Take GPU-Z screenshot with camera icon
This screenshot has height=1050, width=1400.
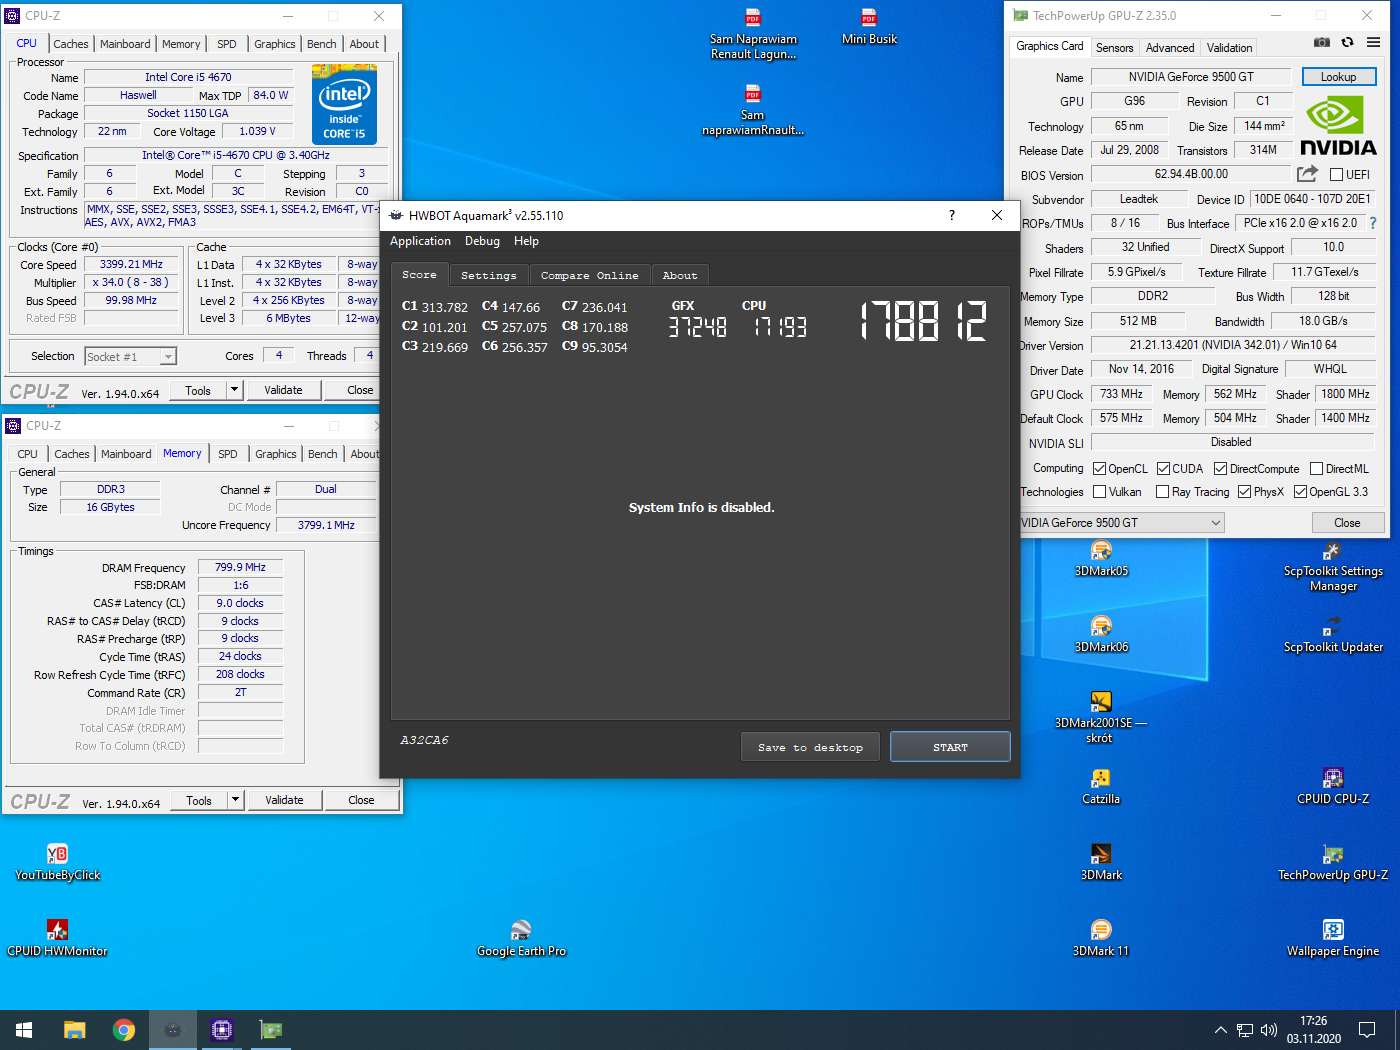click(x=1322, y=42)
